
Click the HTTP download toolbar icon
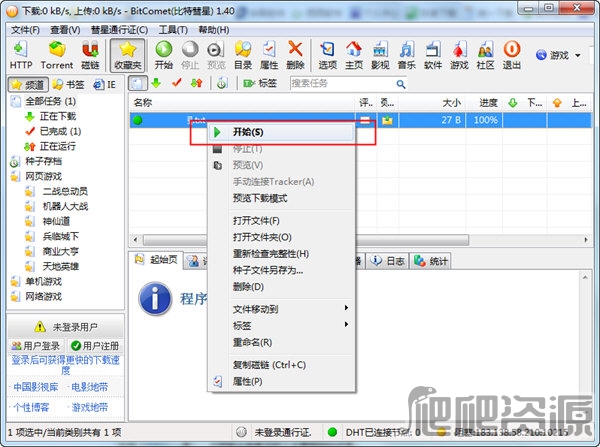(x=21, y=54)
